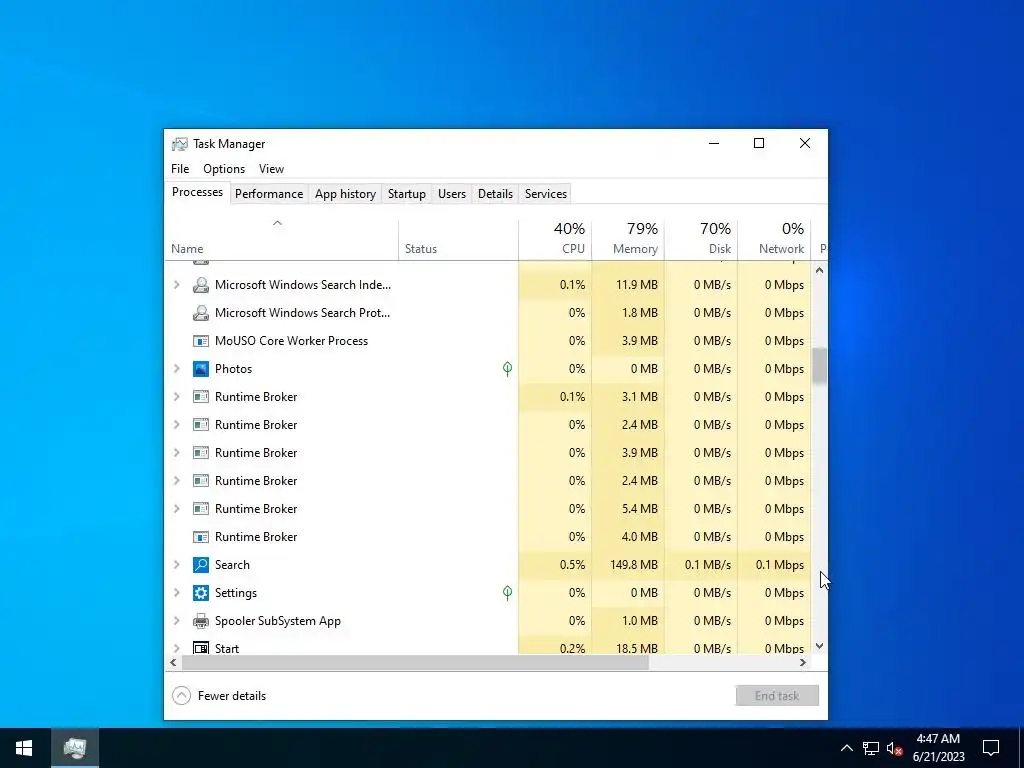Screen dimensions: 1024x768
Task: Open the Options menu
Action: pyautogui.click(x=224, y=169)
